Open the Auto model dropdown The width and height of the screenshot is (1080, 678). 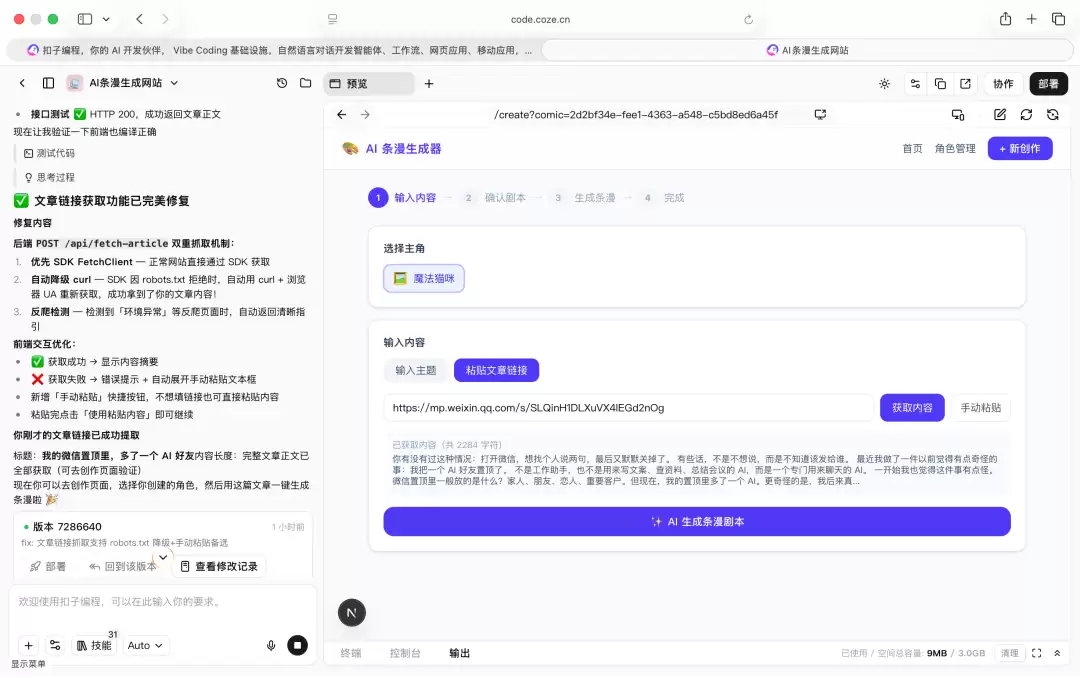click(145, 646)
